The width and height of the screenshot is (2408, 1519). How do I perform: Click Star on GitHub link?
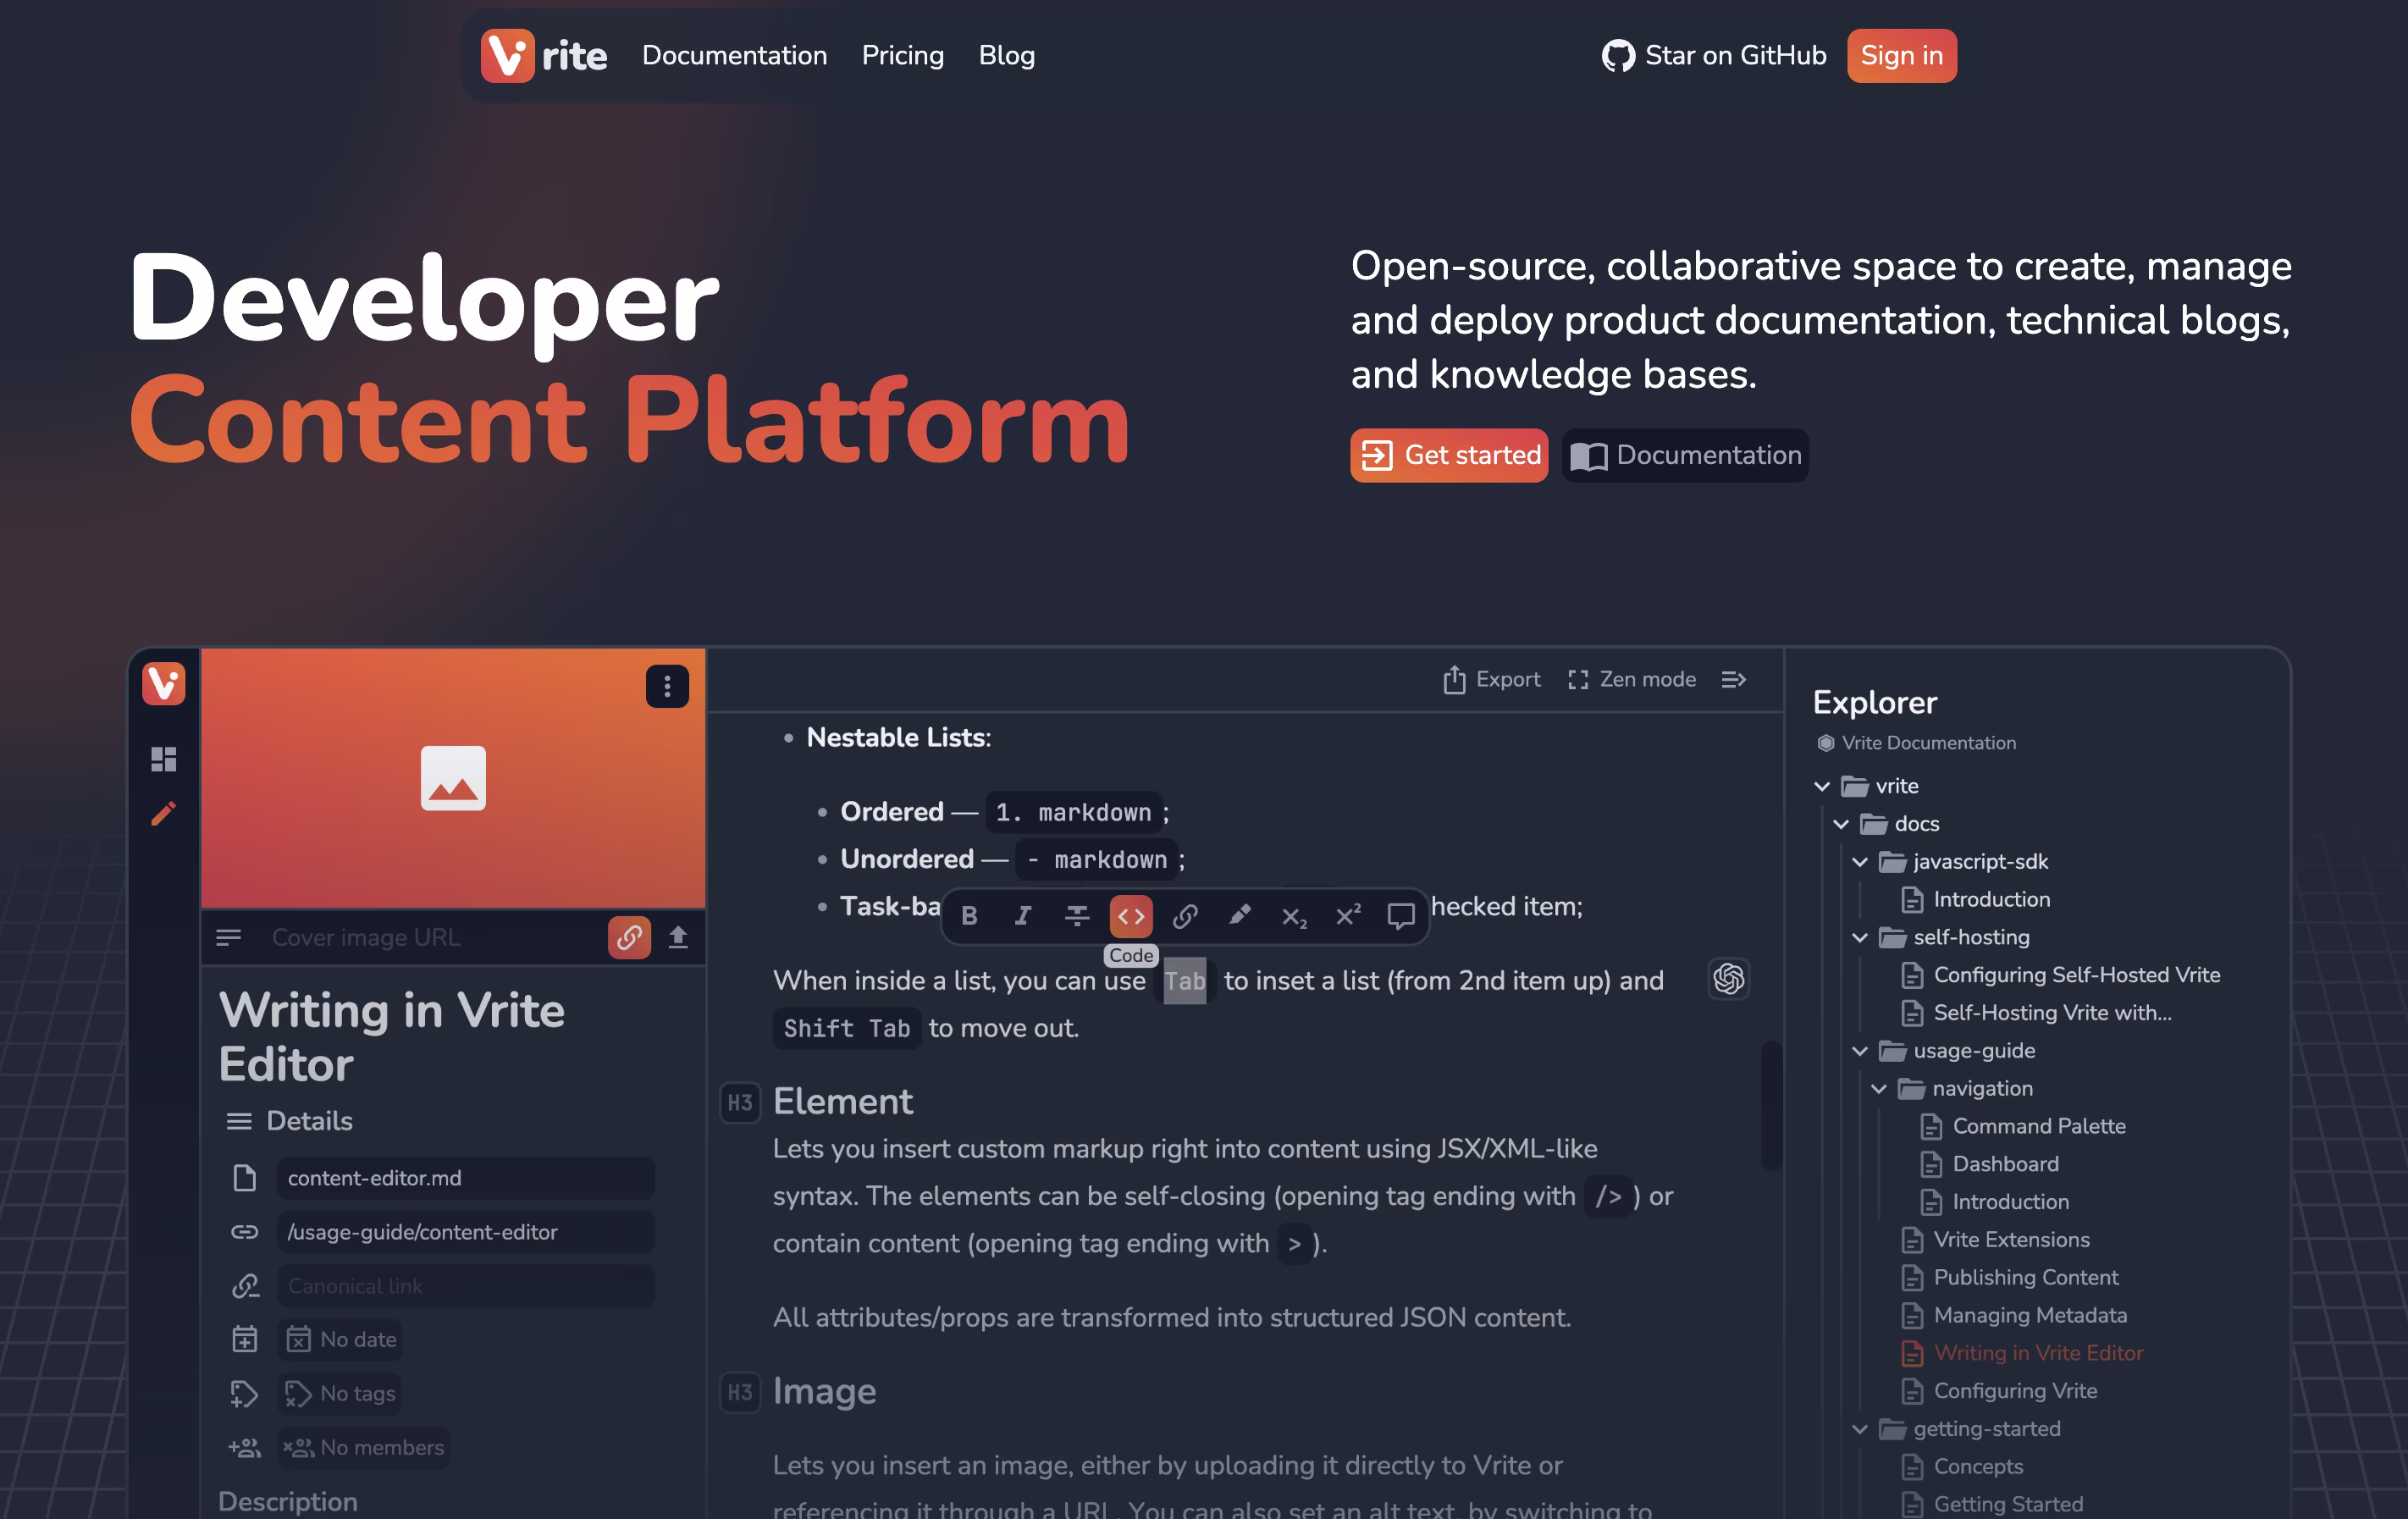(1714, 55)
